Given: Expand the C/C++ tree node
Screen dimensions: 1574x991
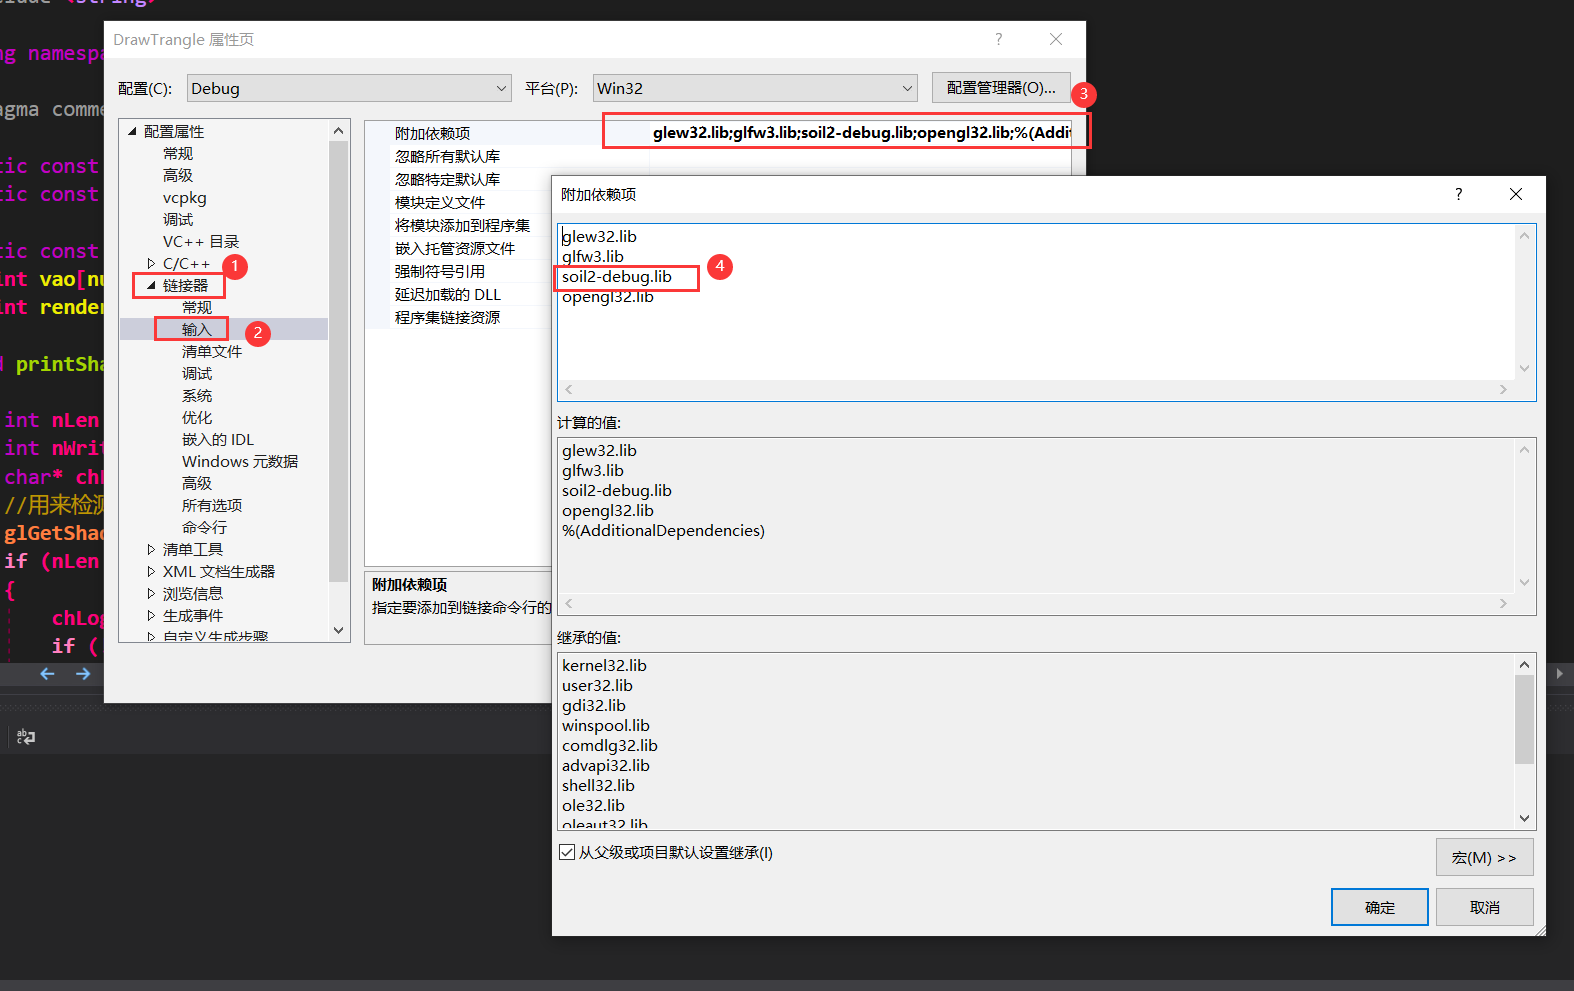Looking at the screenshot, I should pos(151,263).
